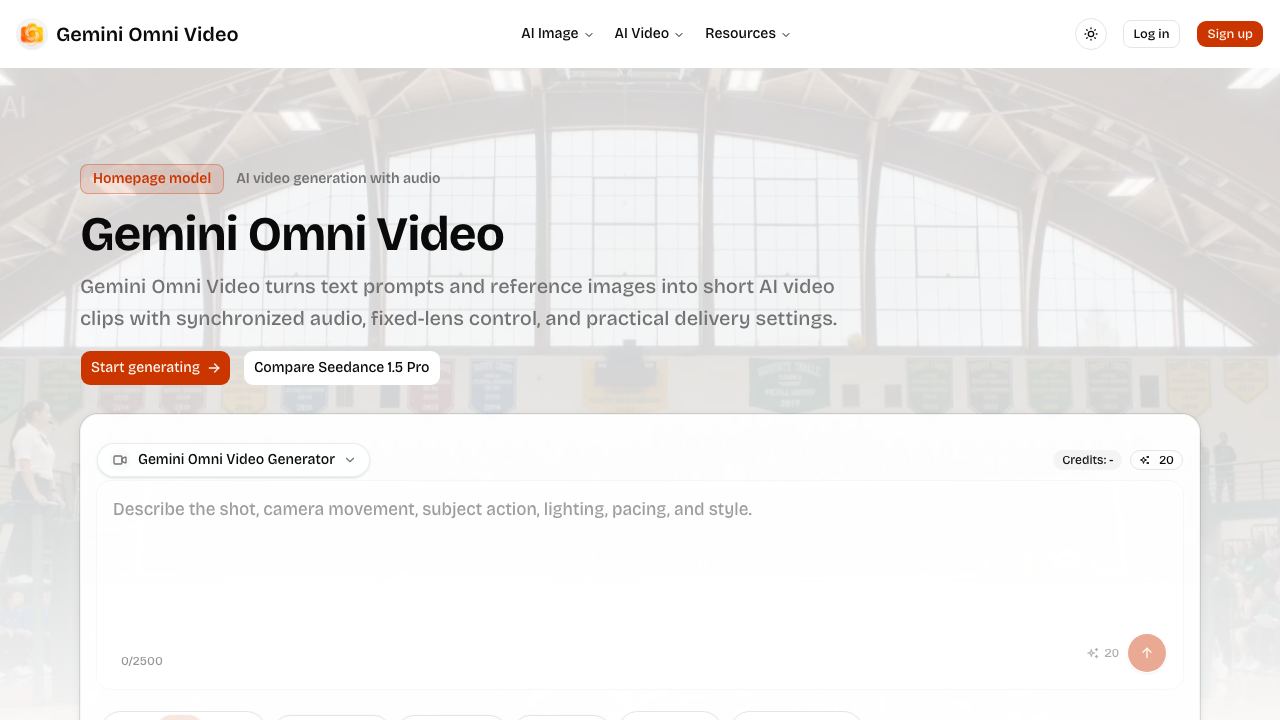Image resolution: width=1280 pixels, height=720 pixels.
Task: Click the Gemini Omni Video main heading
Action: [292, 234]
